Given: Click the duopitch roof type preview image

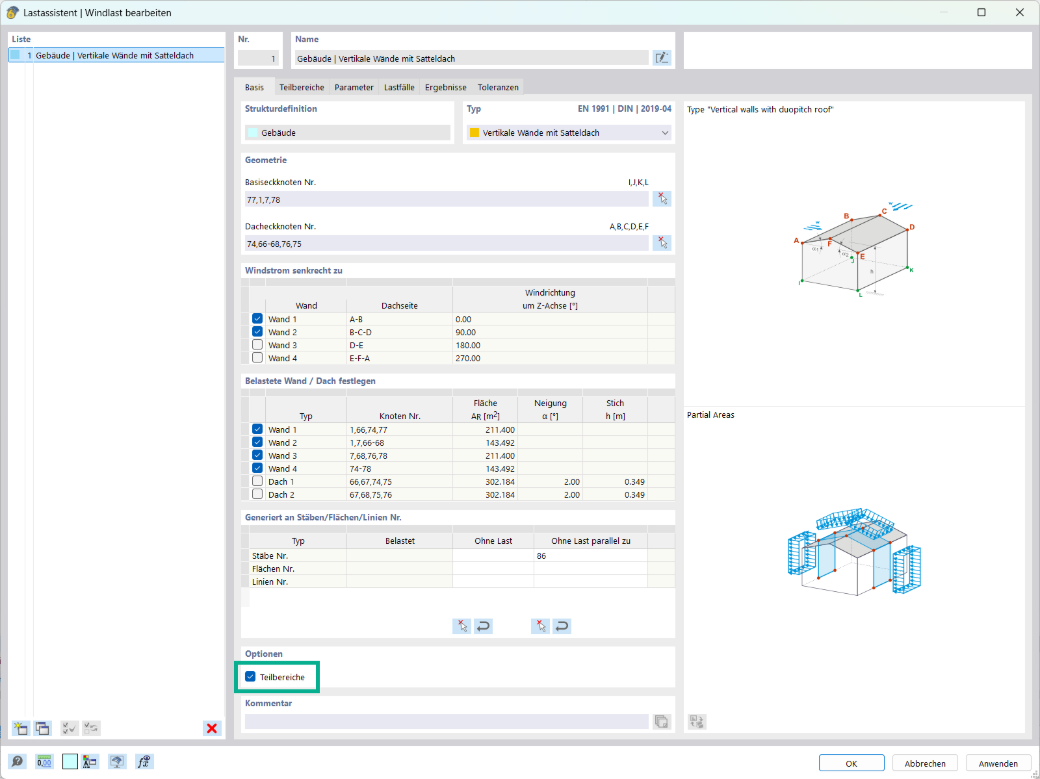Looking at the screenshot, I should [x=854, y=249].
